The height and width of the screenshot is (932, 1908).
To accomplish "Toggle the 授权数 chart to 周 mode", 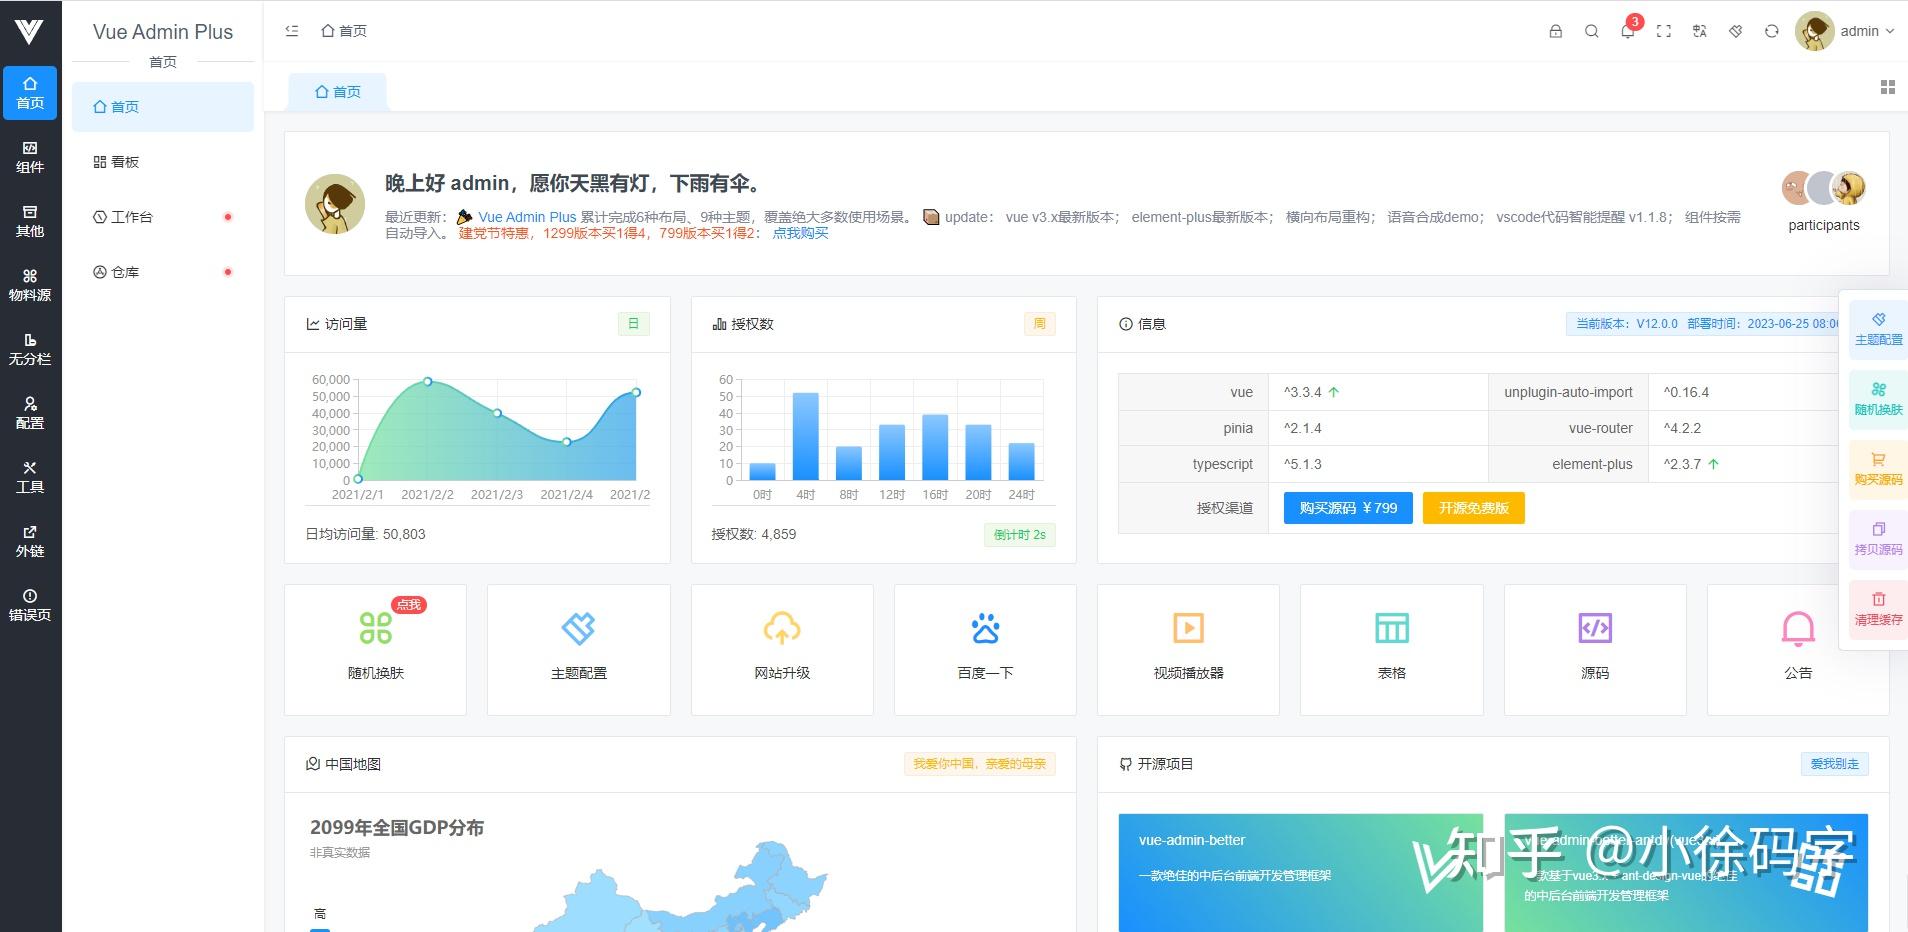I will point(1039,323).
